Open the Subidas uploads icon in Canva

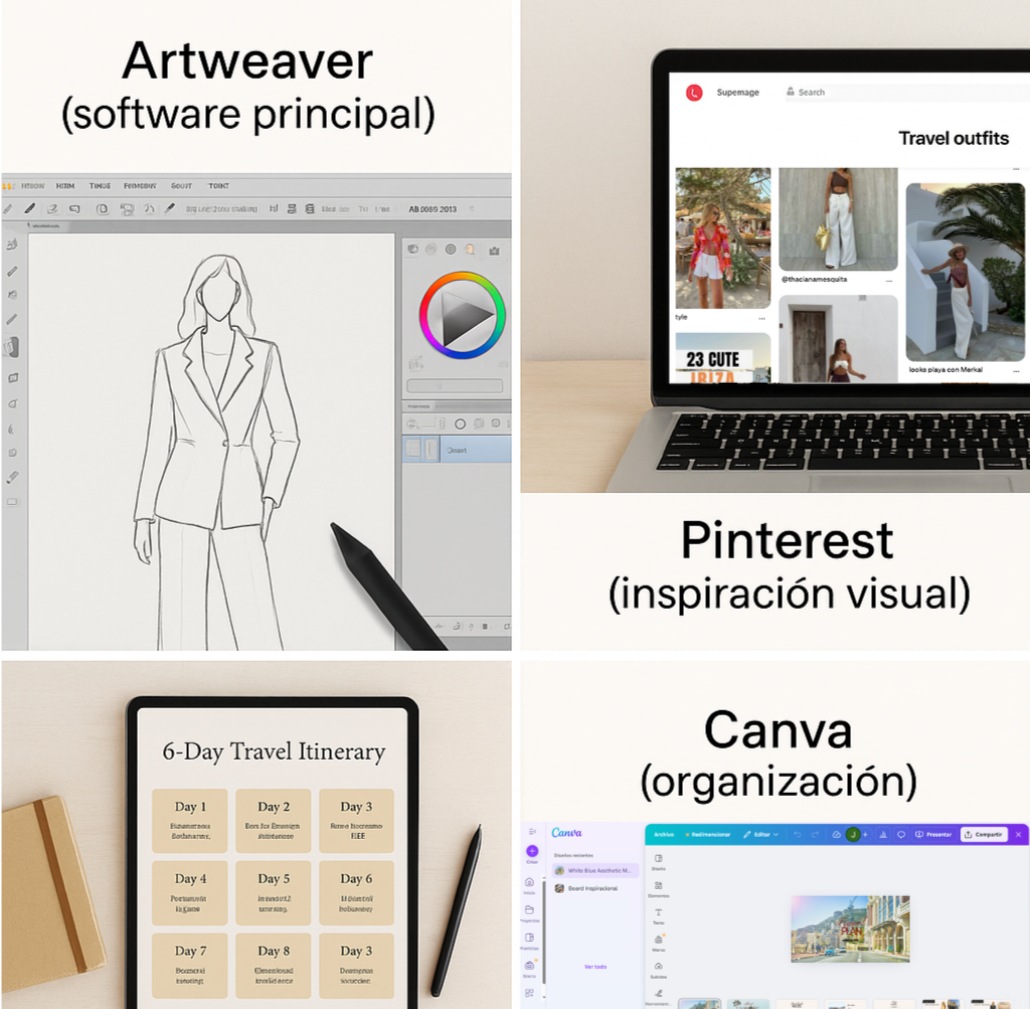[x=658, y=966]
